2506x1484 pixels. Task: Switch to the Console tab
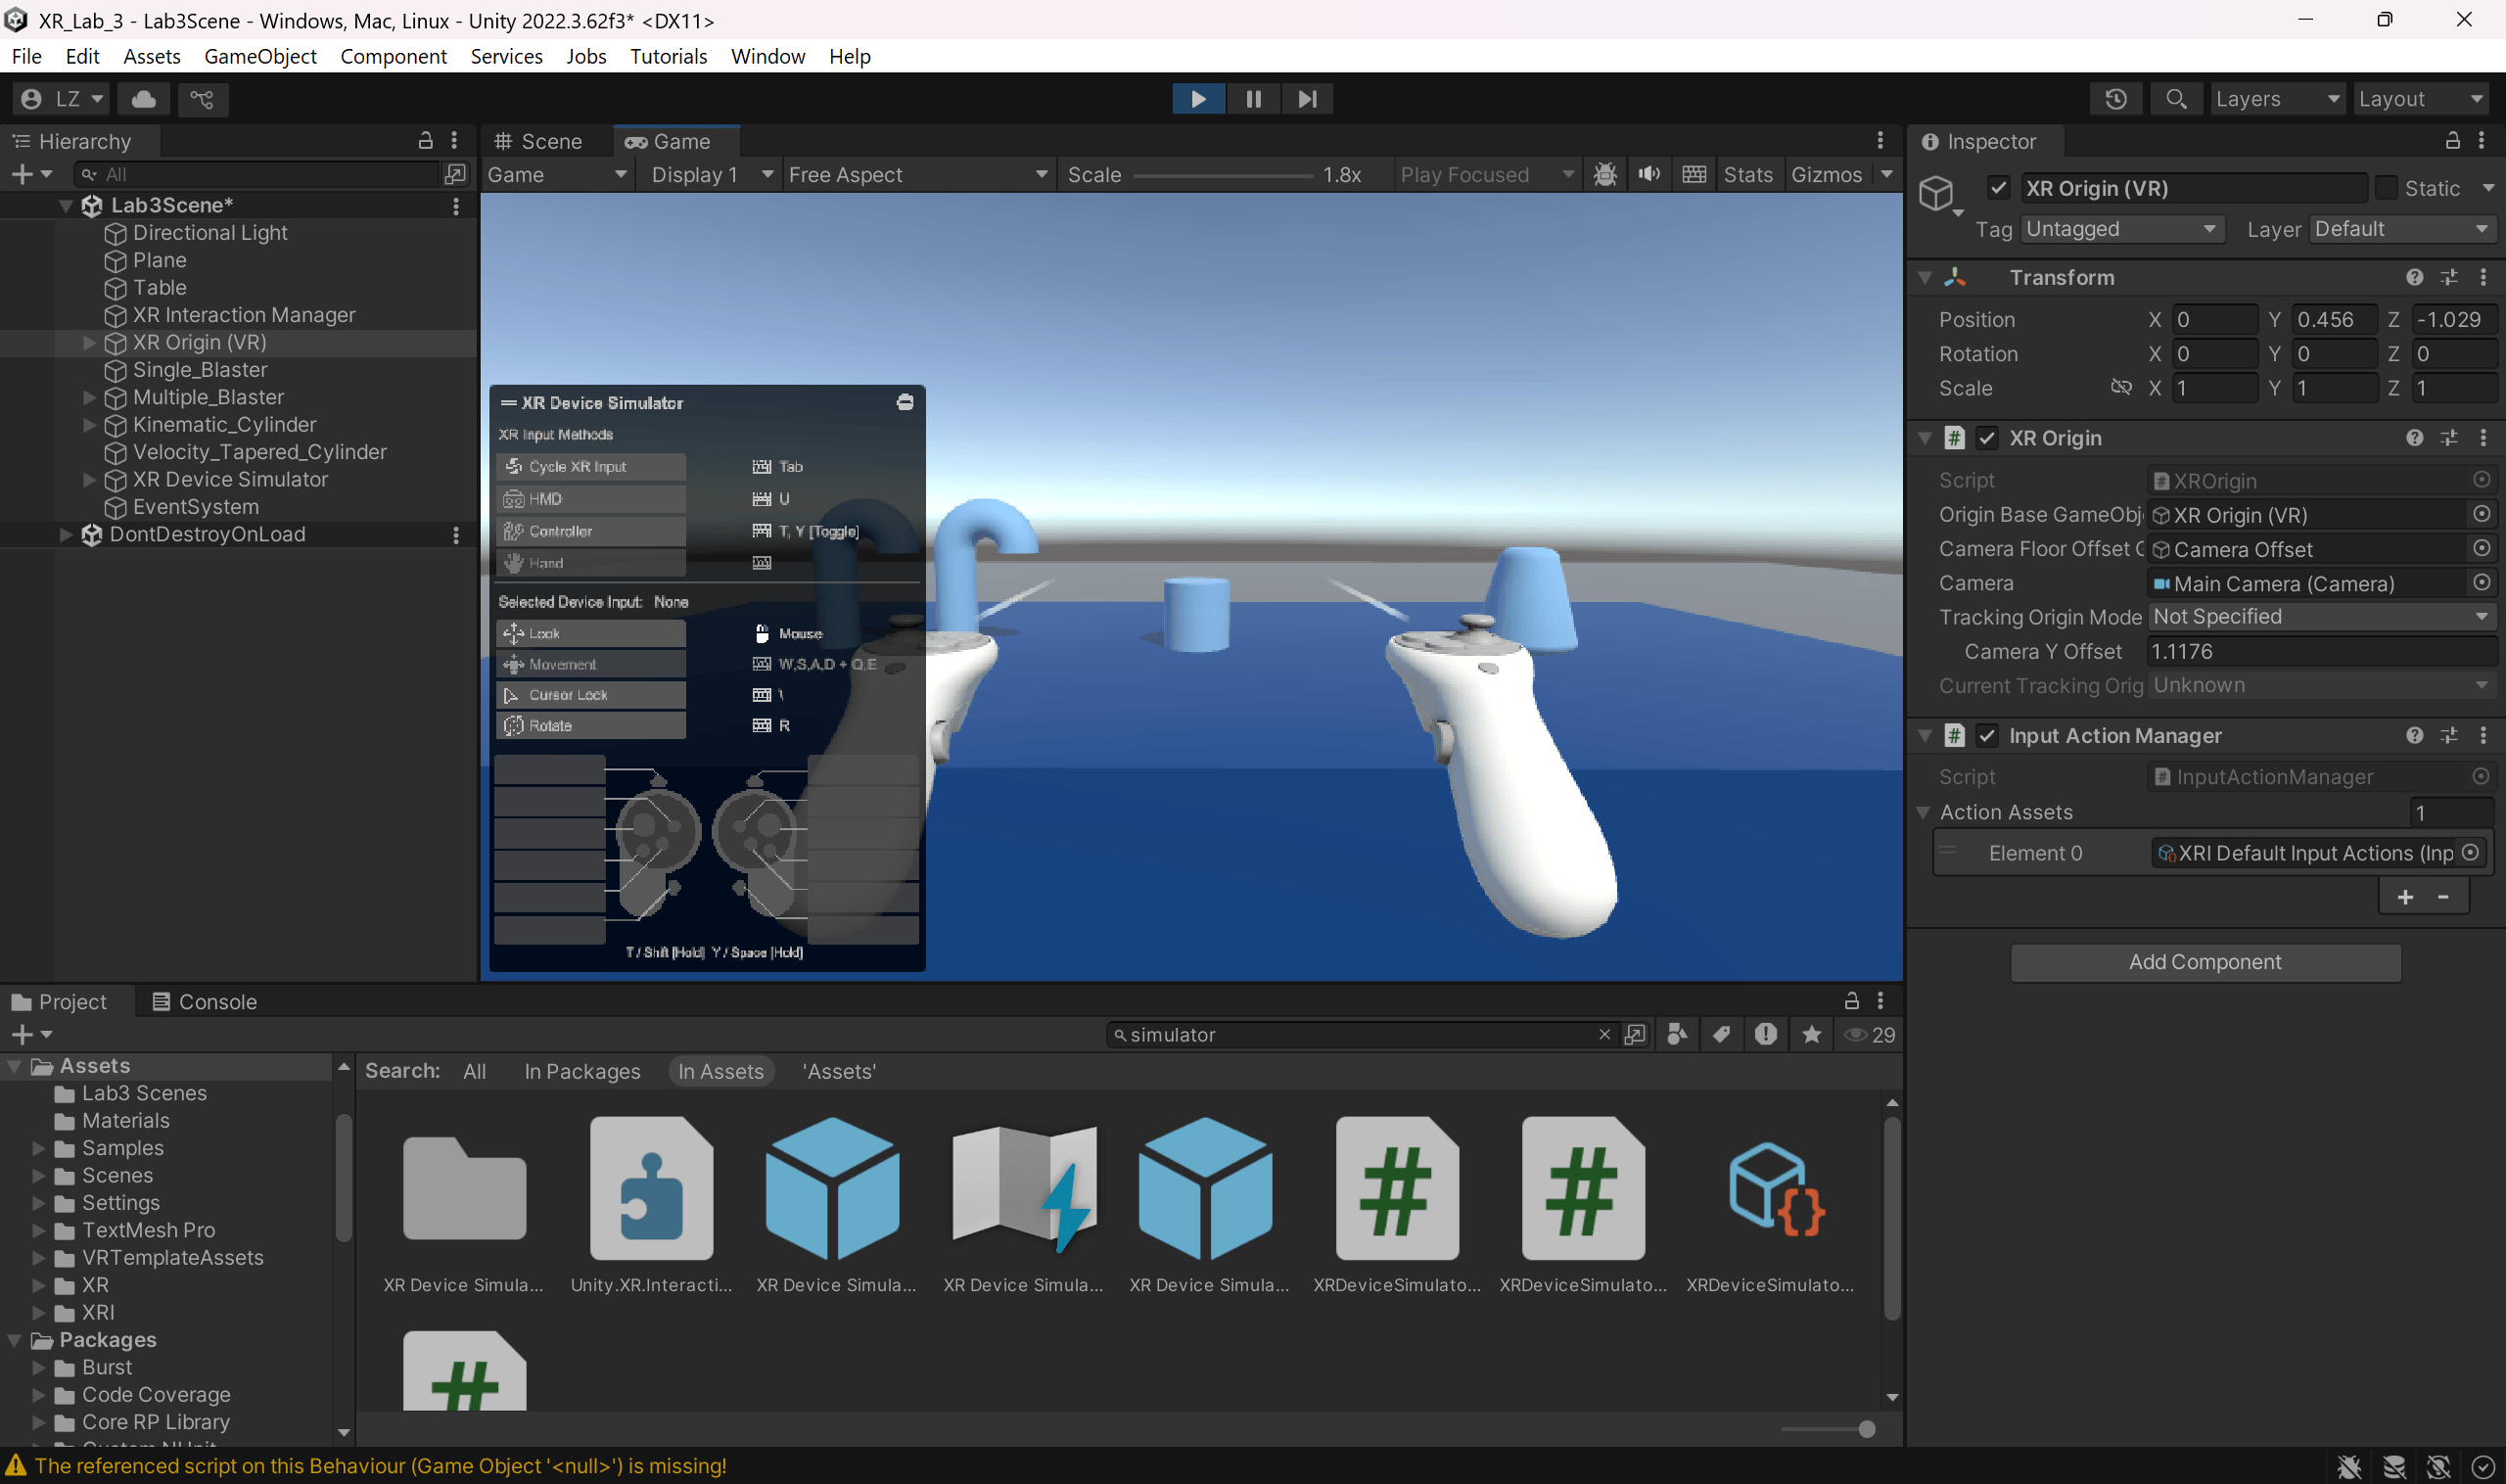(x=204, y=1002)
